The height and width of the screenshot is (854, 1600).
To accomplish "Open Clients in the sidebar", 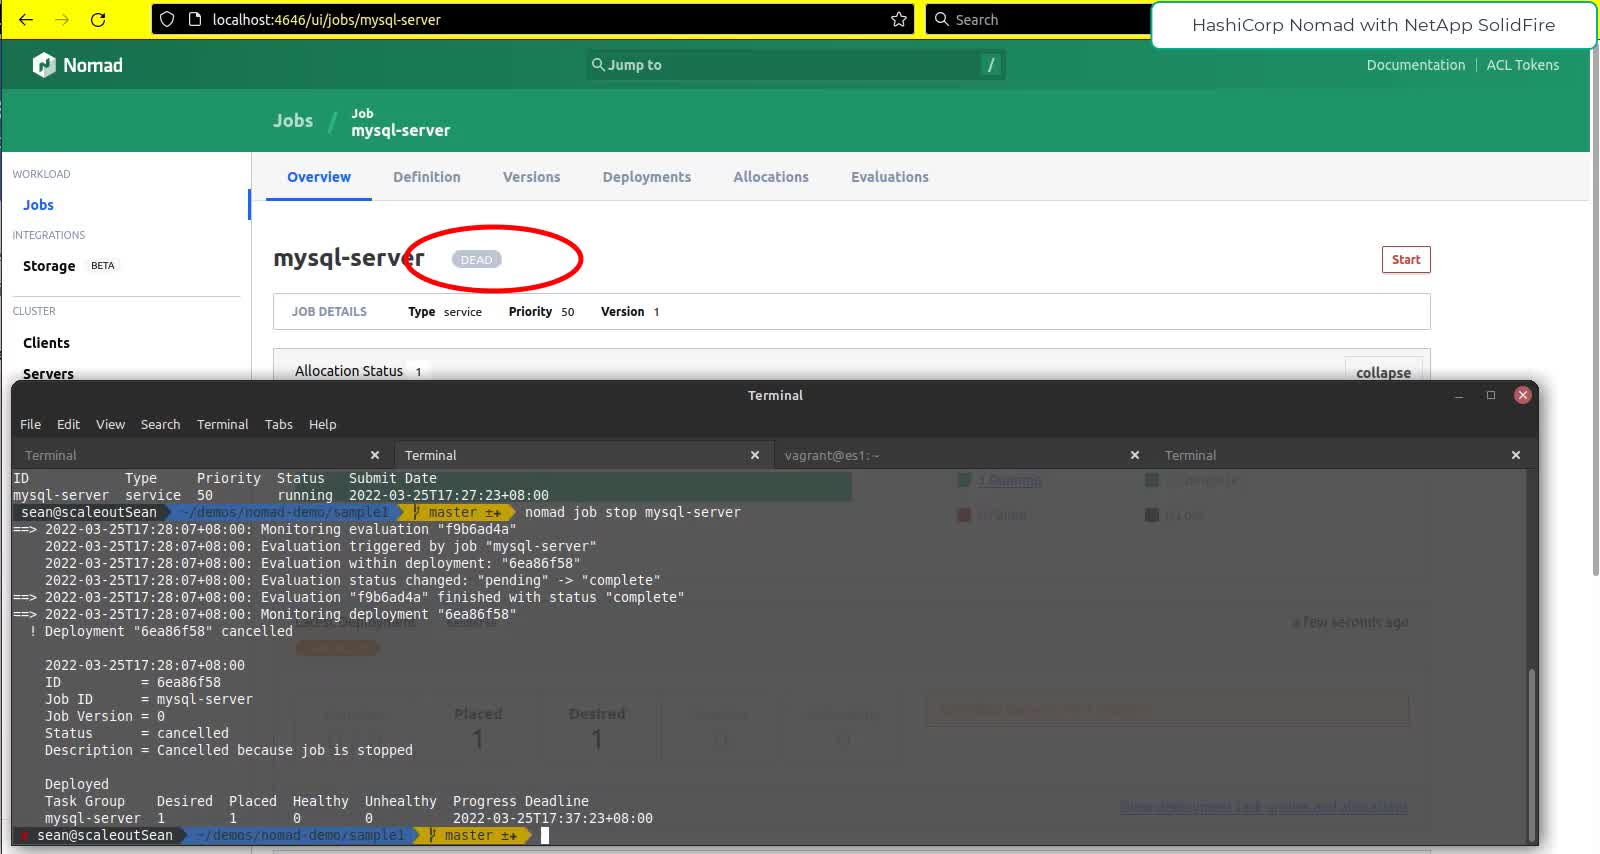I will pos(46,343).
